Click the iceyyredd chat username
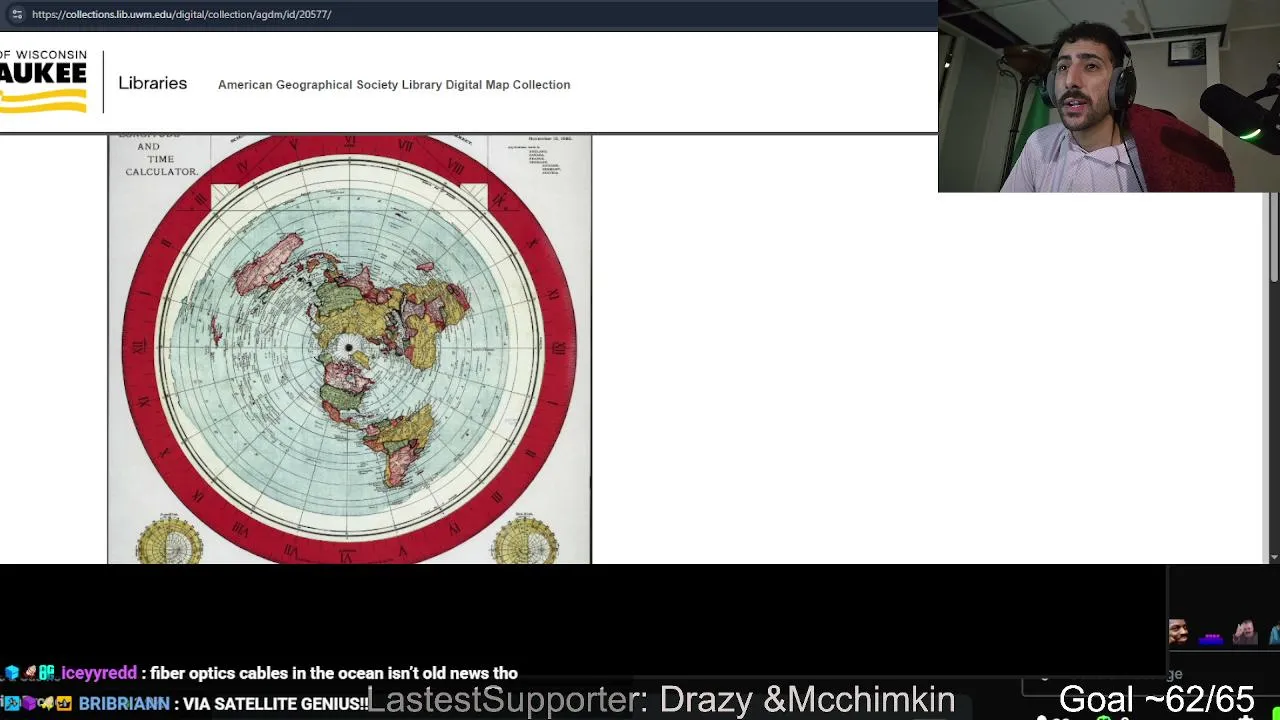Viewport: 1280px width, 720px height. click(99, 674)
